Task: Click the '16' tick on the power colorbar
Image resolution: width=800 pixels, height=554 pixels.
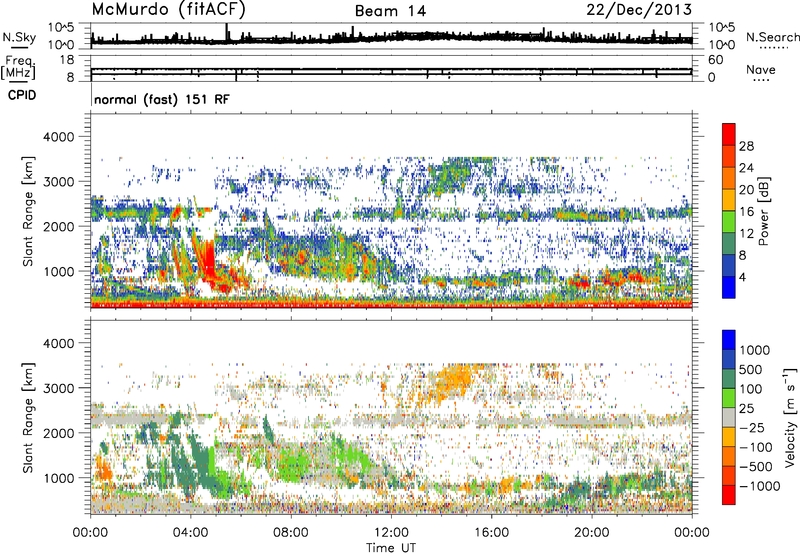Action: coord(746,212)
